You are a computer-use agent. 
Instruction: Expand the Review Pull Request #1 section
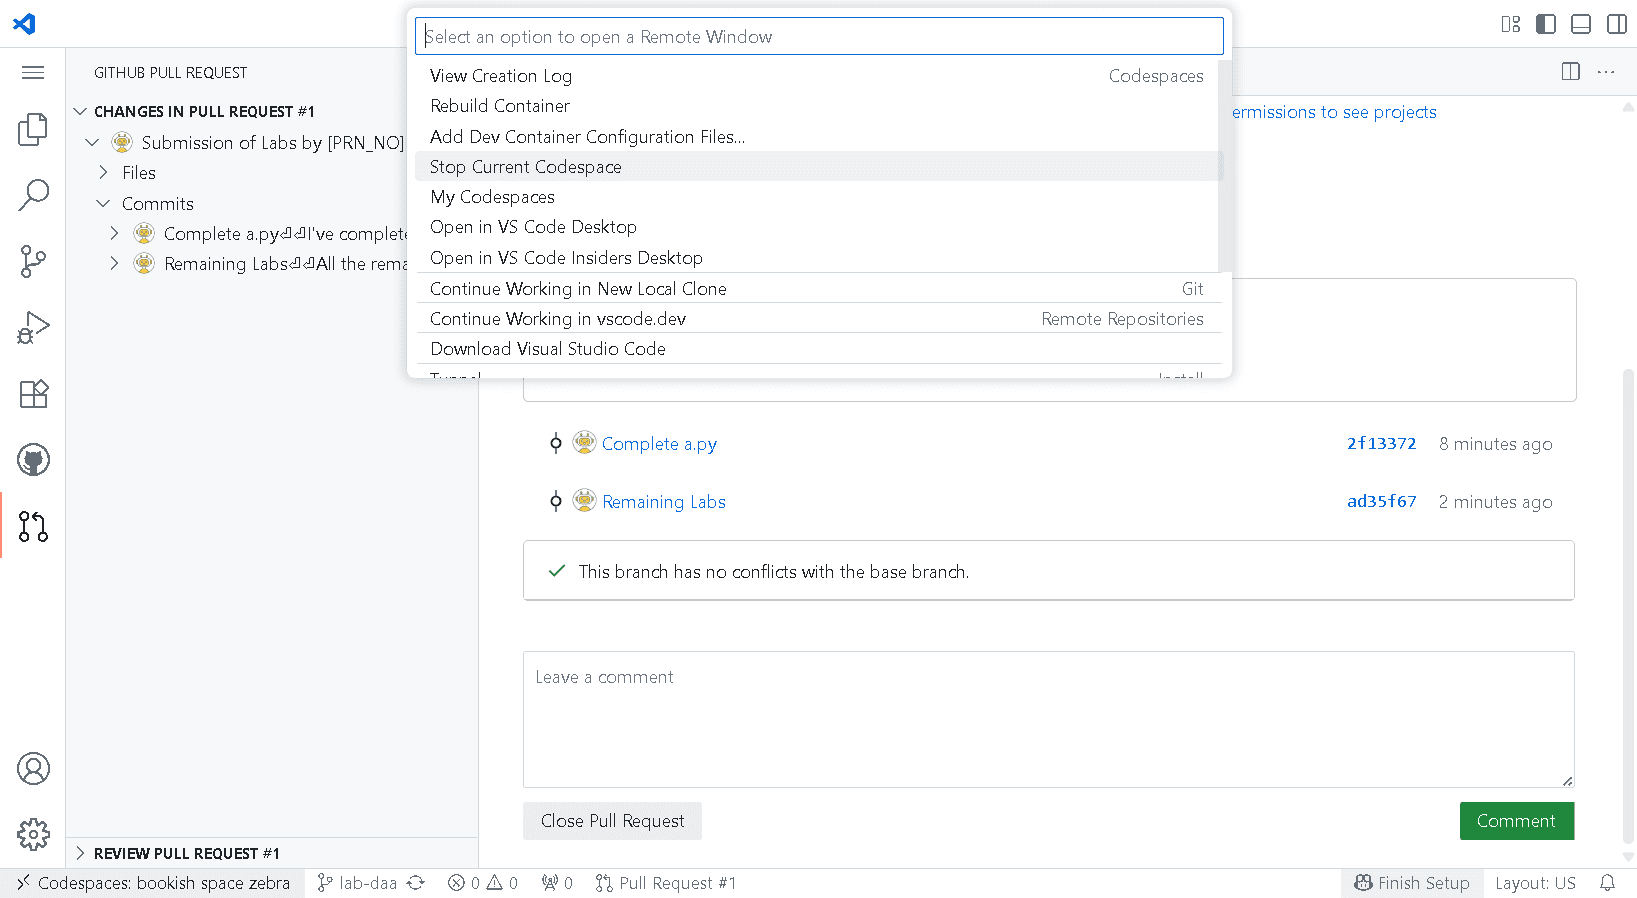click(80, 853)
